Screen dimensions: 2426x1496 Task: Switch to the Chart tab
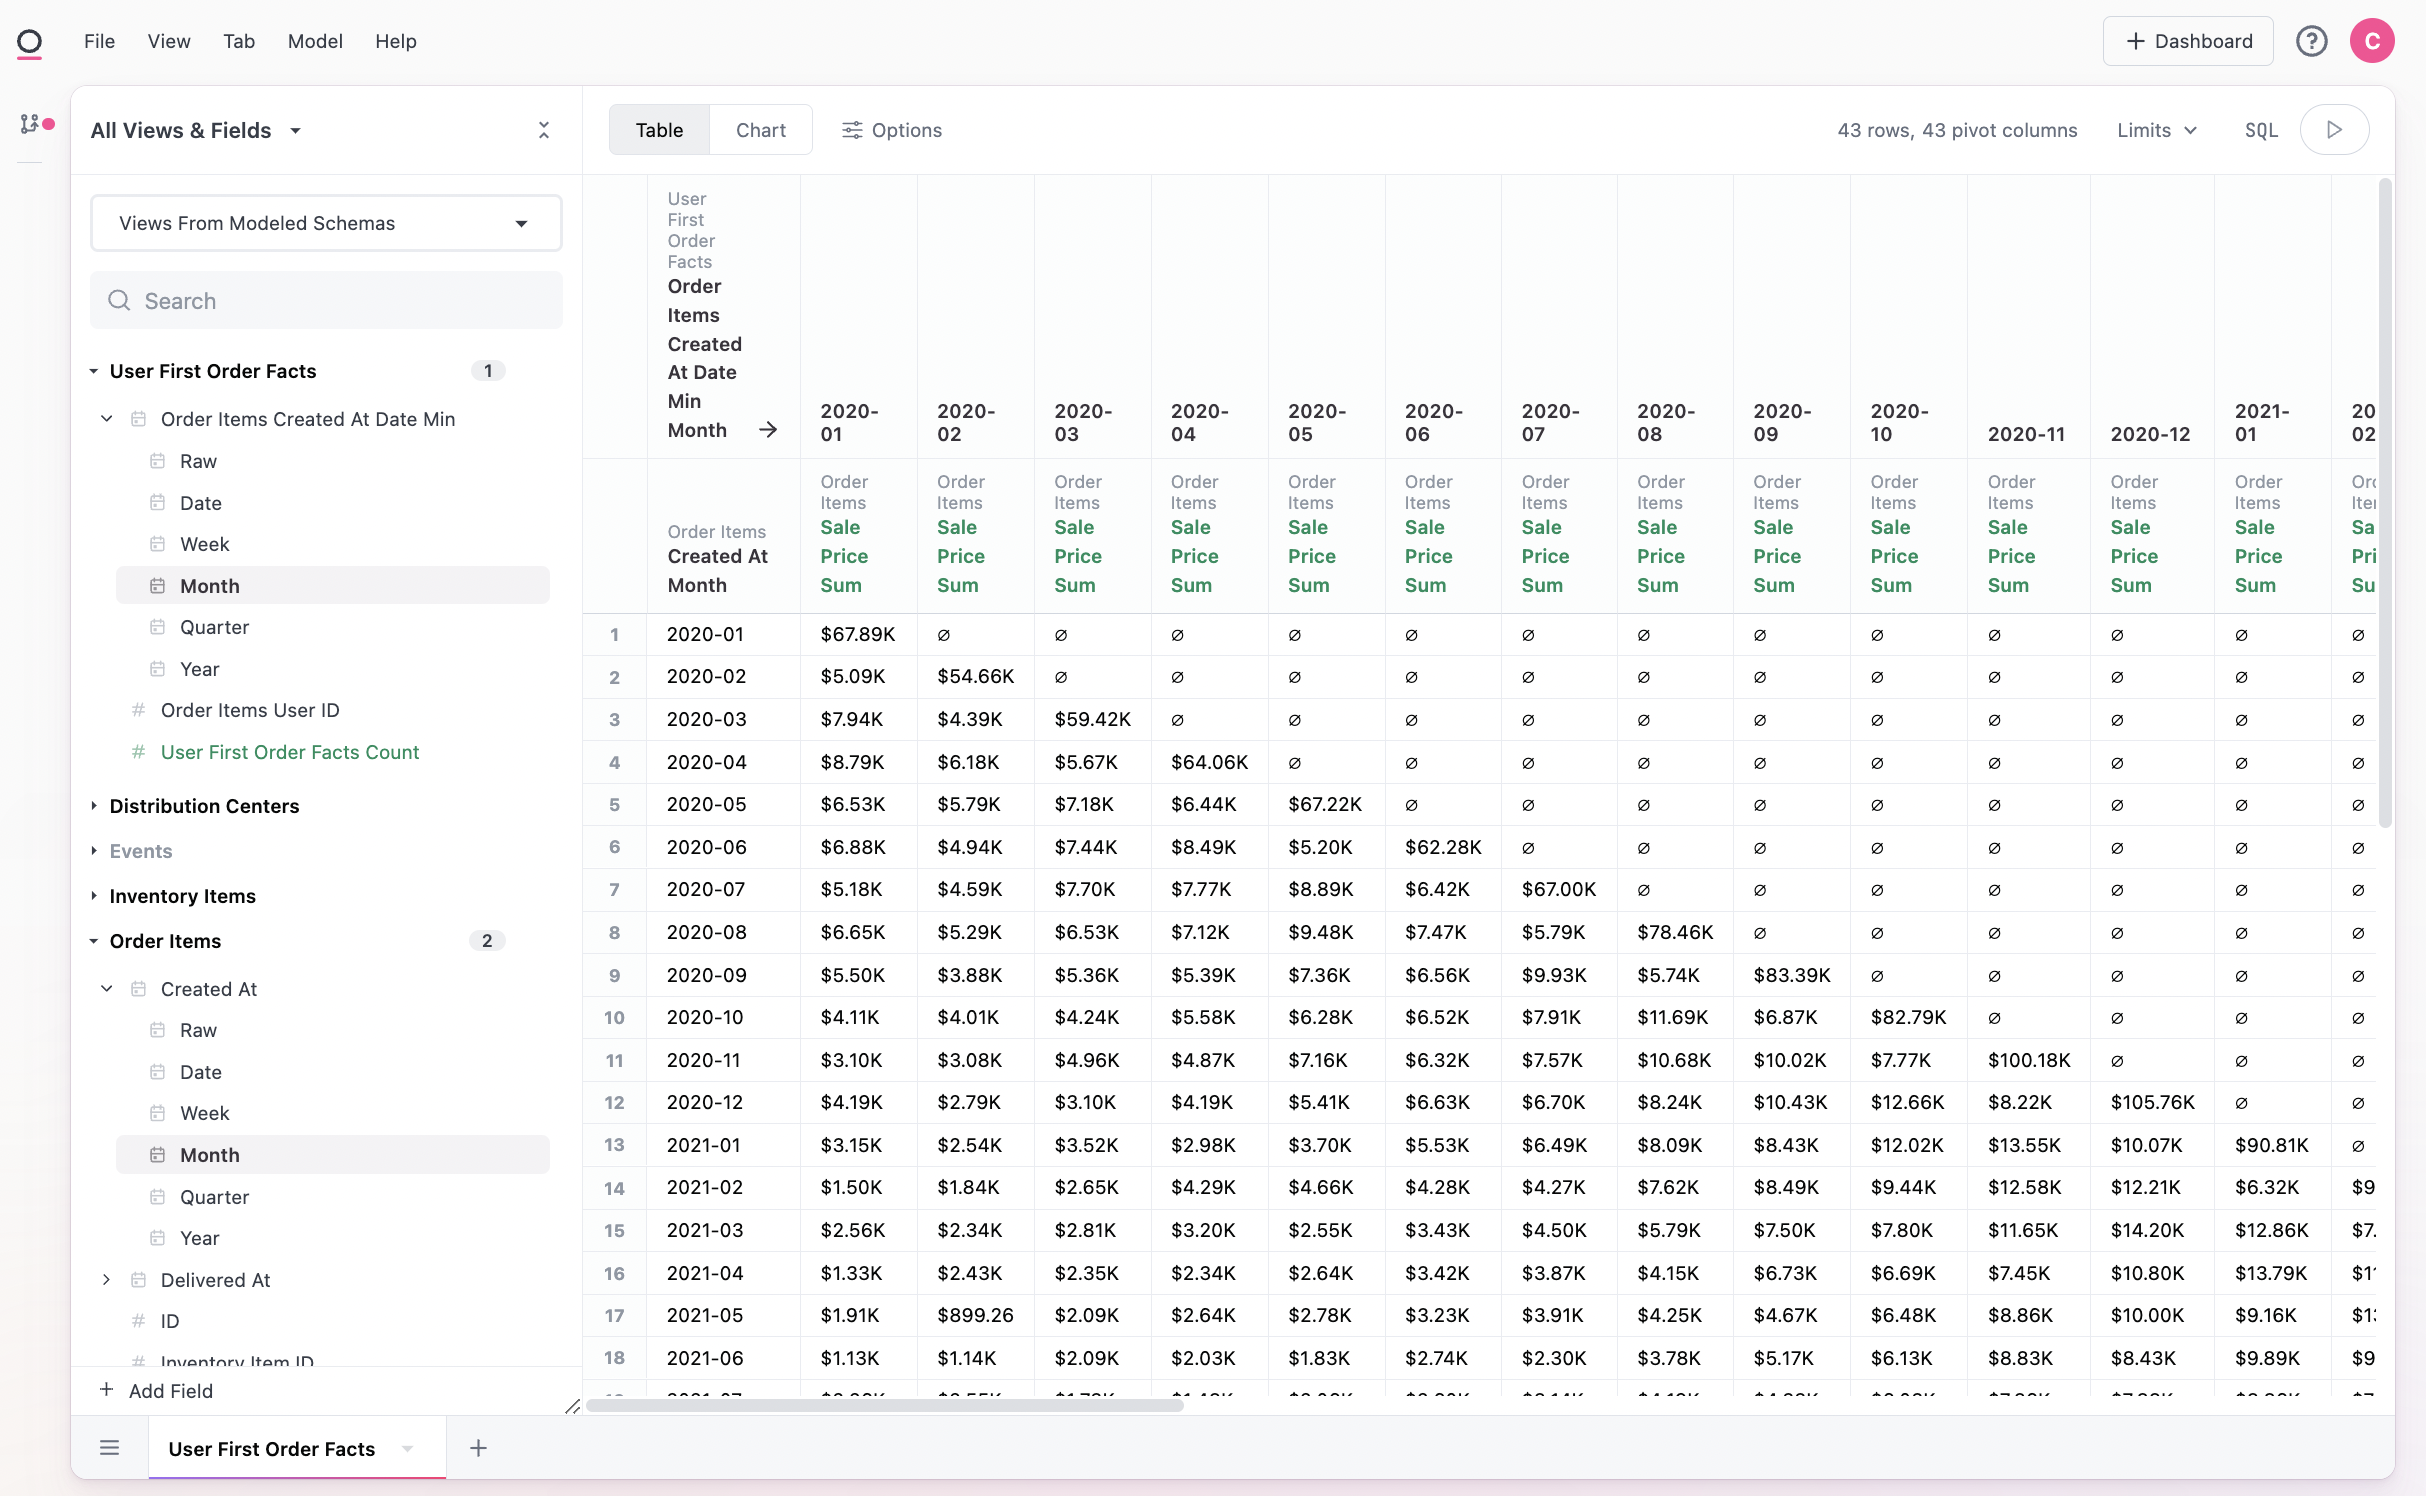(x=760, y=130)
